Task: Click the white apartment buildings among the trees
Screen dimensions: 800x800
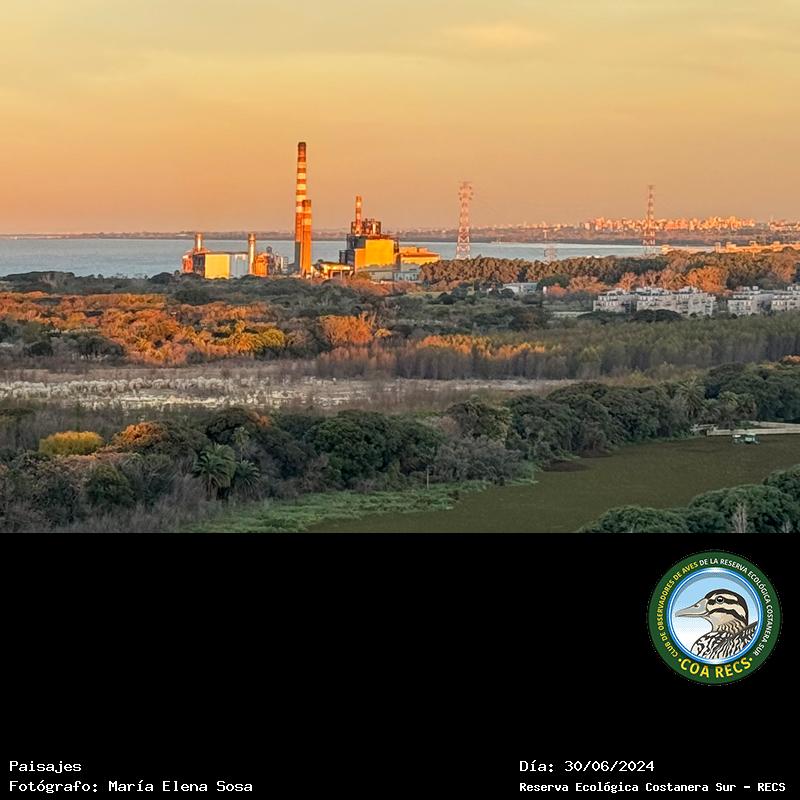Action: (656, 300)
